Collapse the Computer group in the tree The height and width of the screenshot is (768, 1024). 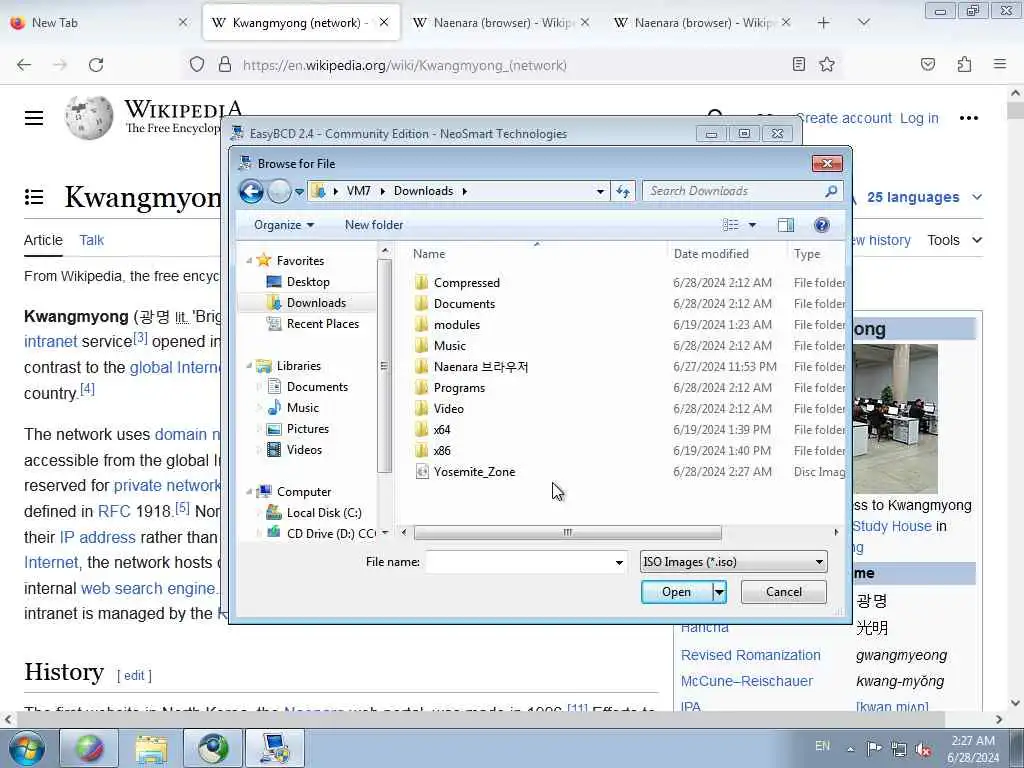click(x=249, y=492)
